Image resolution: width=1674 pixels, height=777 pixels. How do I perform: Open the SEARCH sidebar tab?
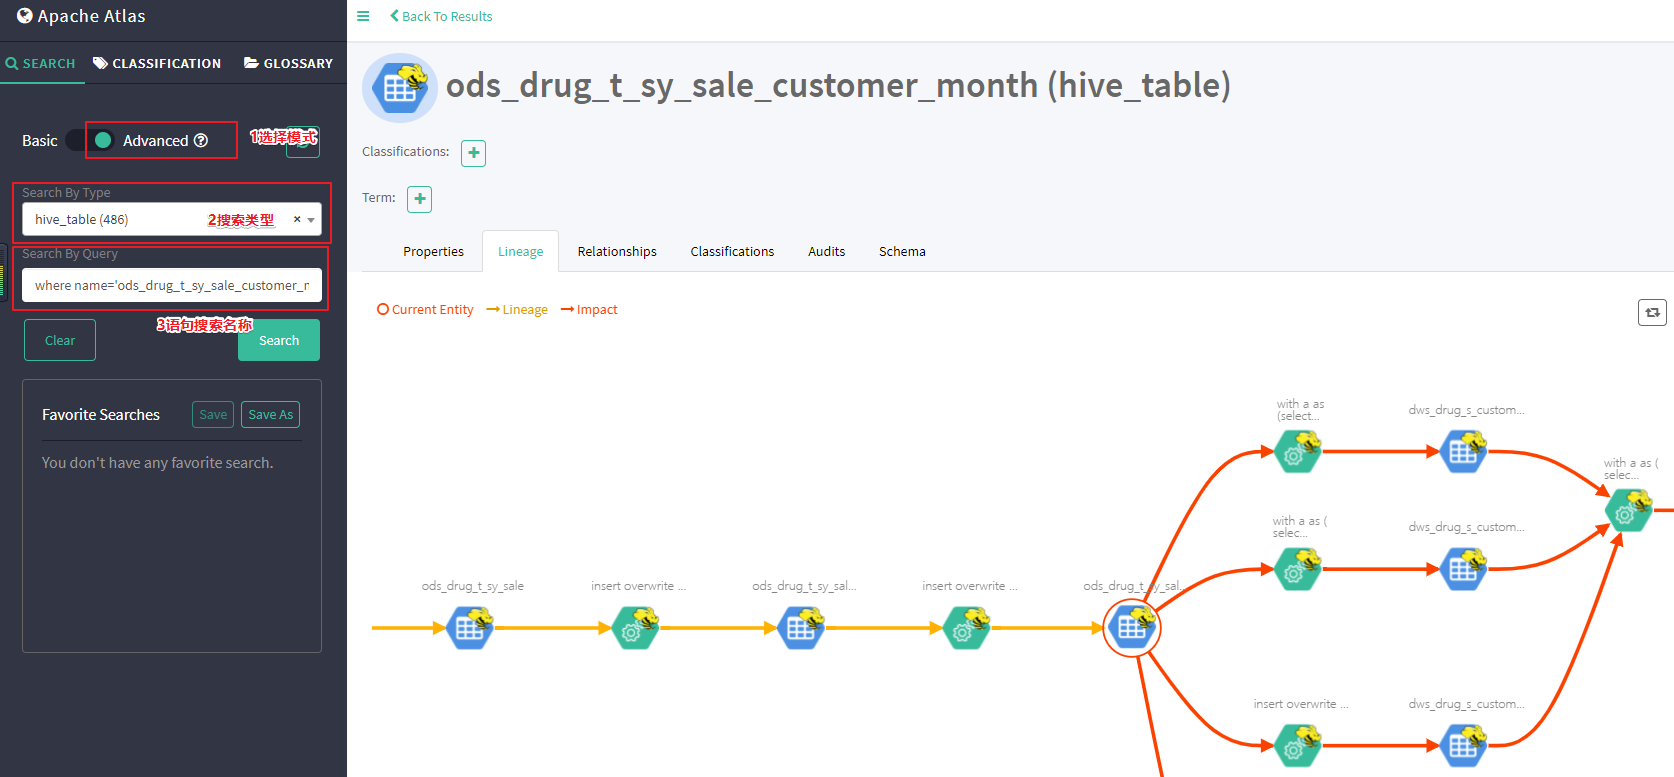[41, 63]
